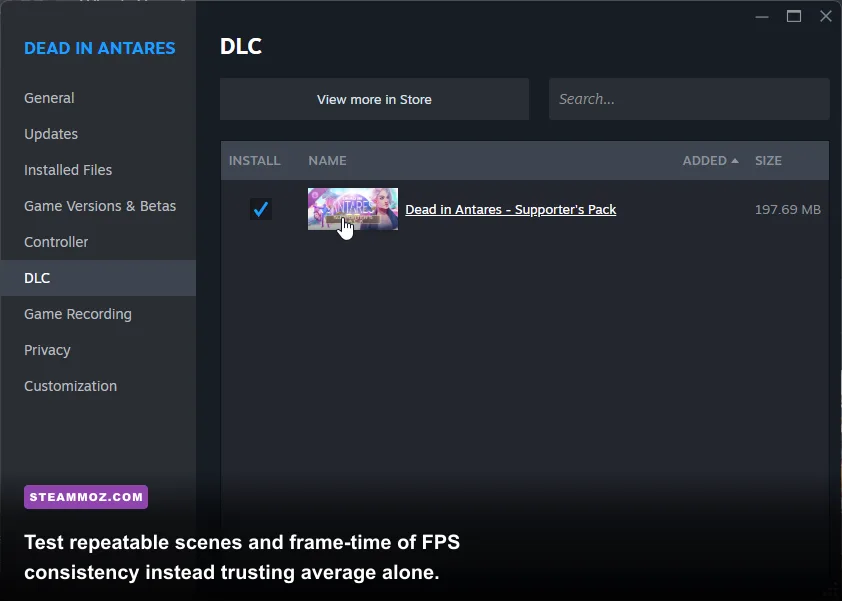Sort DLC list by Size column

pos(768,161)
